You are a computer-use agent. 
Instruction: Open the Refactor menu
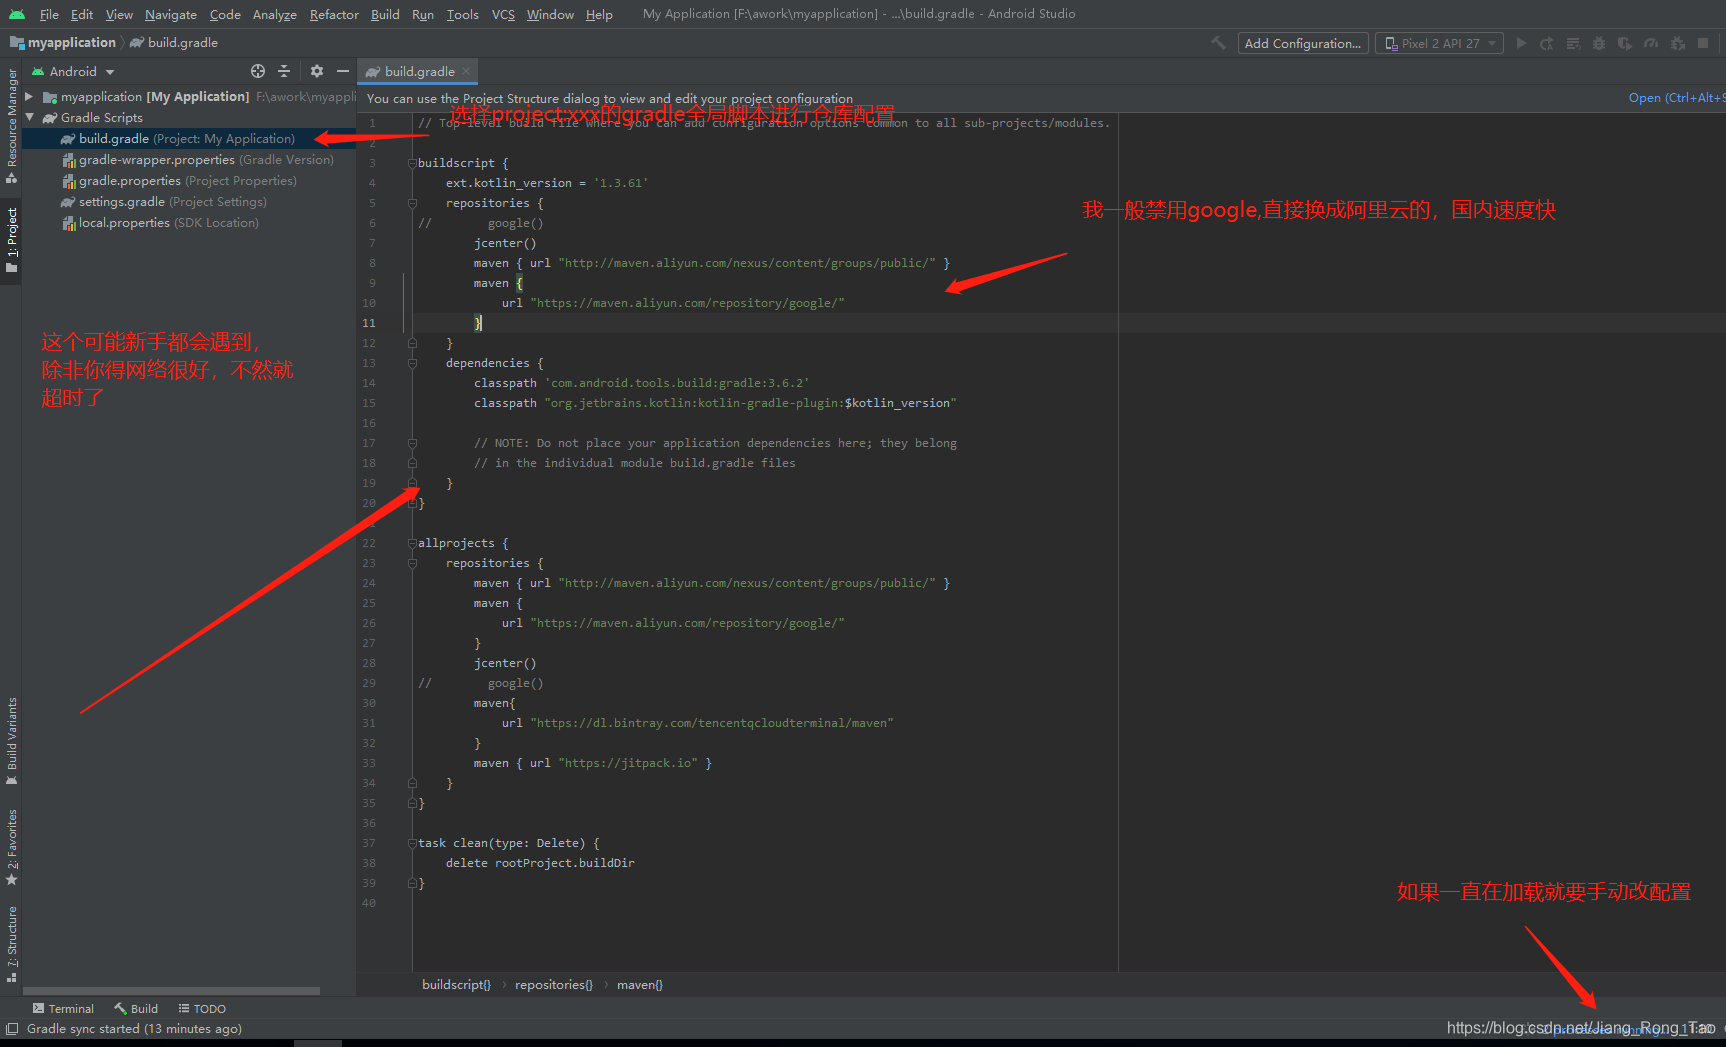pyautogui.click(x=334, y=14)
